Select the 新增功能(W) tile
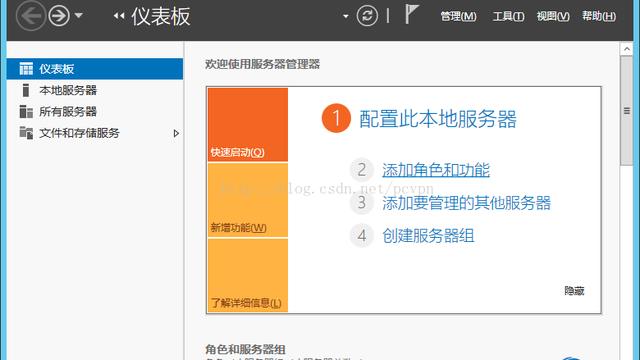 [x=248, y=200]
